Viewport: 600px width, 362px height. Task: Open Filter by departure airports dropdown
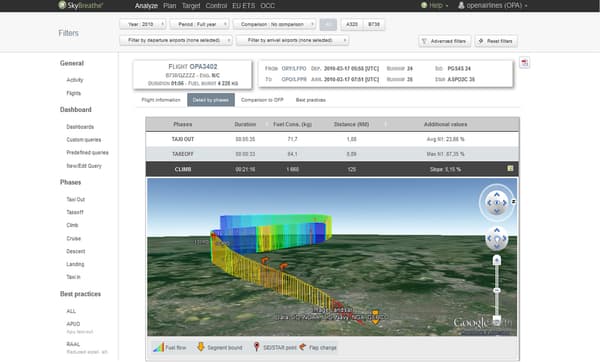click(176, 40)
